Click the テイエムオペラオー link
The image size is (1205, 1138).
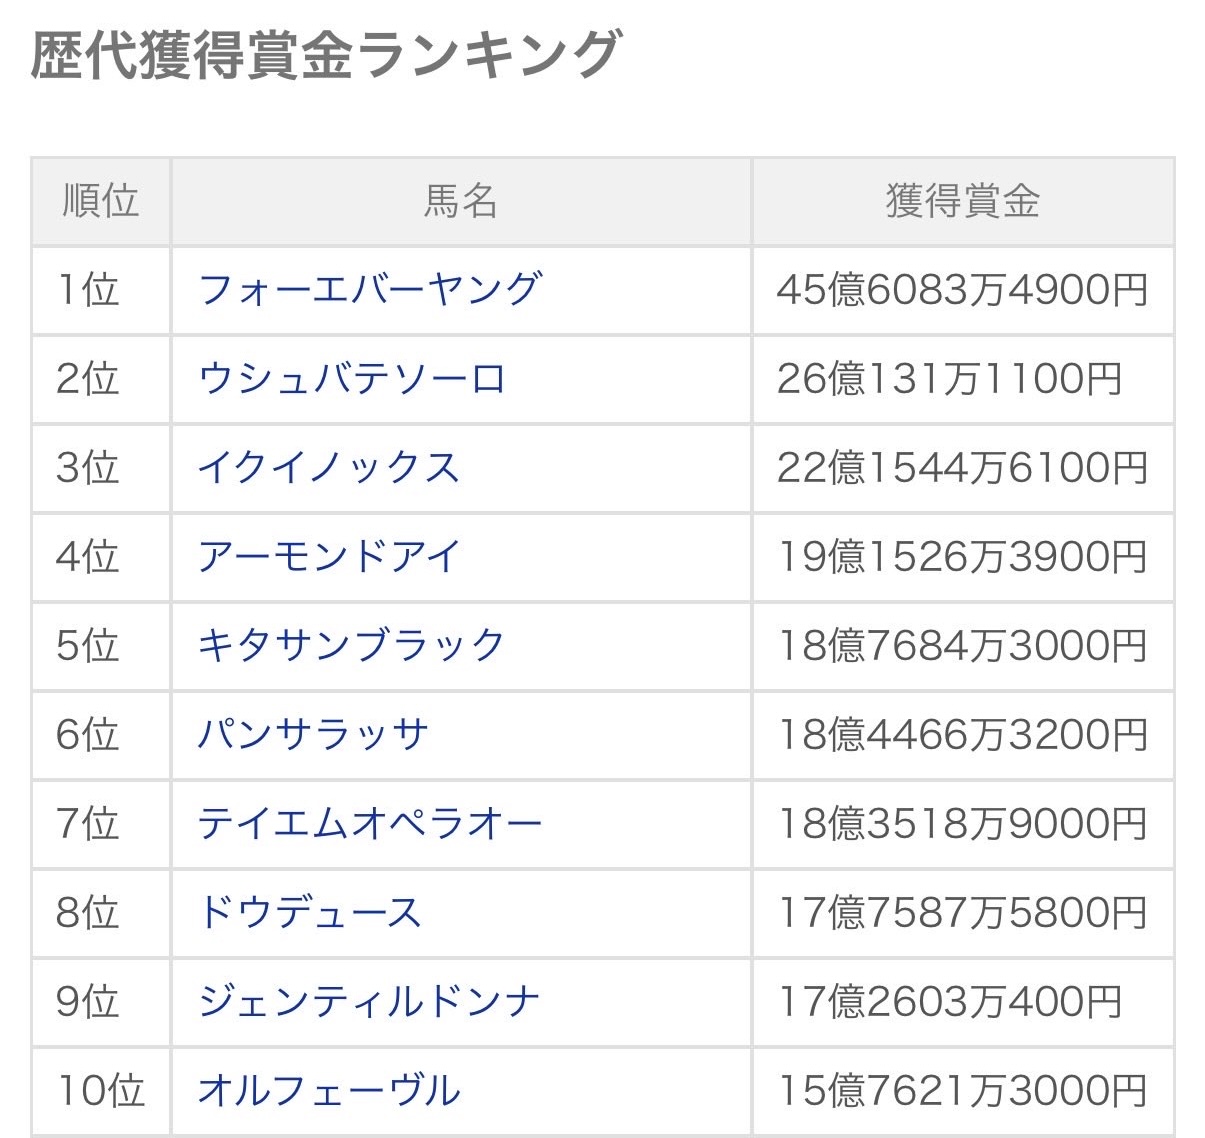click(x=369, y=823)
